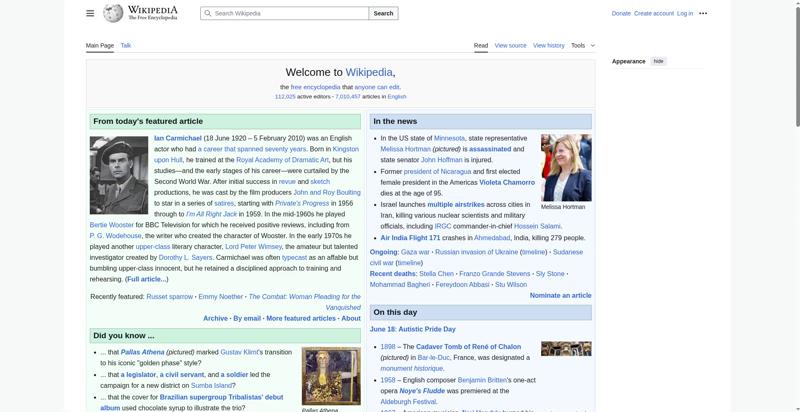
Task: Open the Hossein Salami link
Action: coord(537,226)
